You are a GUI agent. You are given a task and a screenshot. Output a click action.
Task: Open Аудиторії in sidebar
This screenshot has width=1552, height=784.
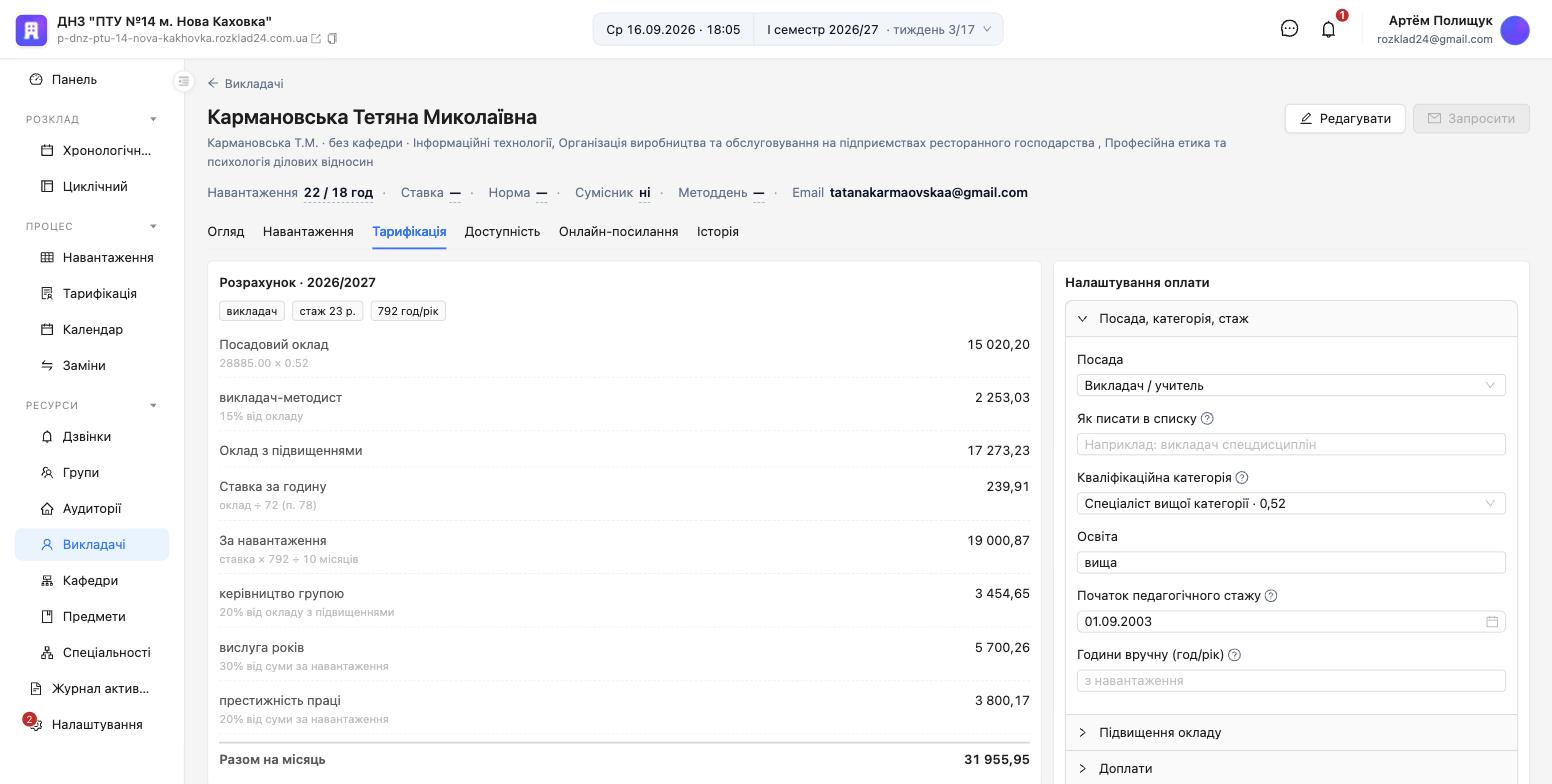coord(92,509)
